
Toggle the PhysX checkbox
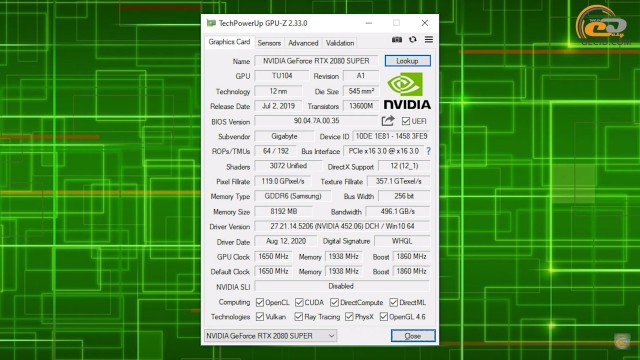[x=349, y=317]
